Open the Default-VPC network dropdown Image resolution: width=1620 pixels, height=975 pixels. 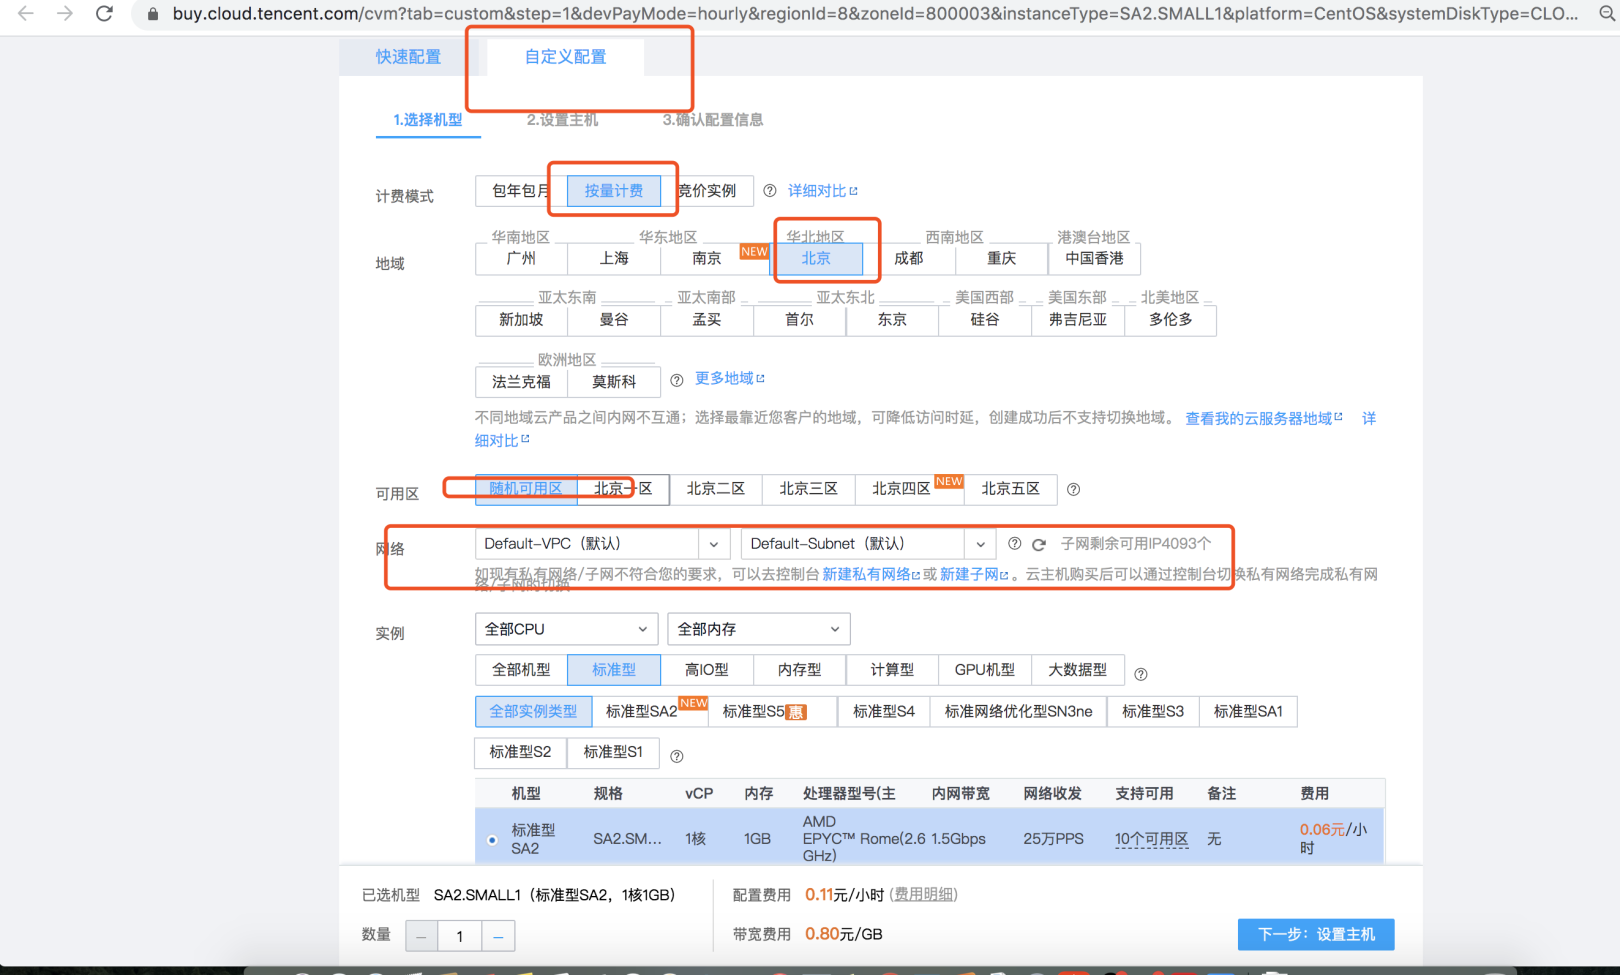[602, 544]
